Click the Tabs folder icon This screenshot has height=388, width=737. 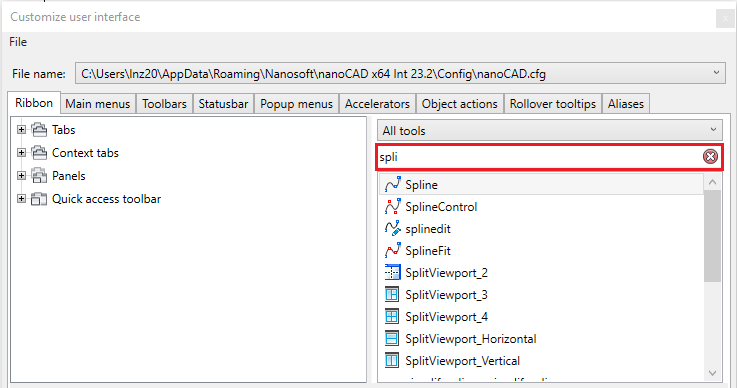(39, 129)
